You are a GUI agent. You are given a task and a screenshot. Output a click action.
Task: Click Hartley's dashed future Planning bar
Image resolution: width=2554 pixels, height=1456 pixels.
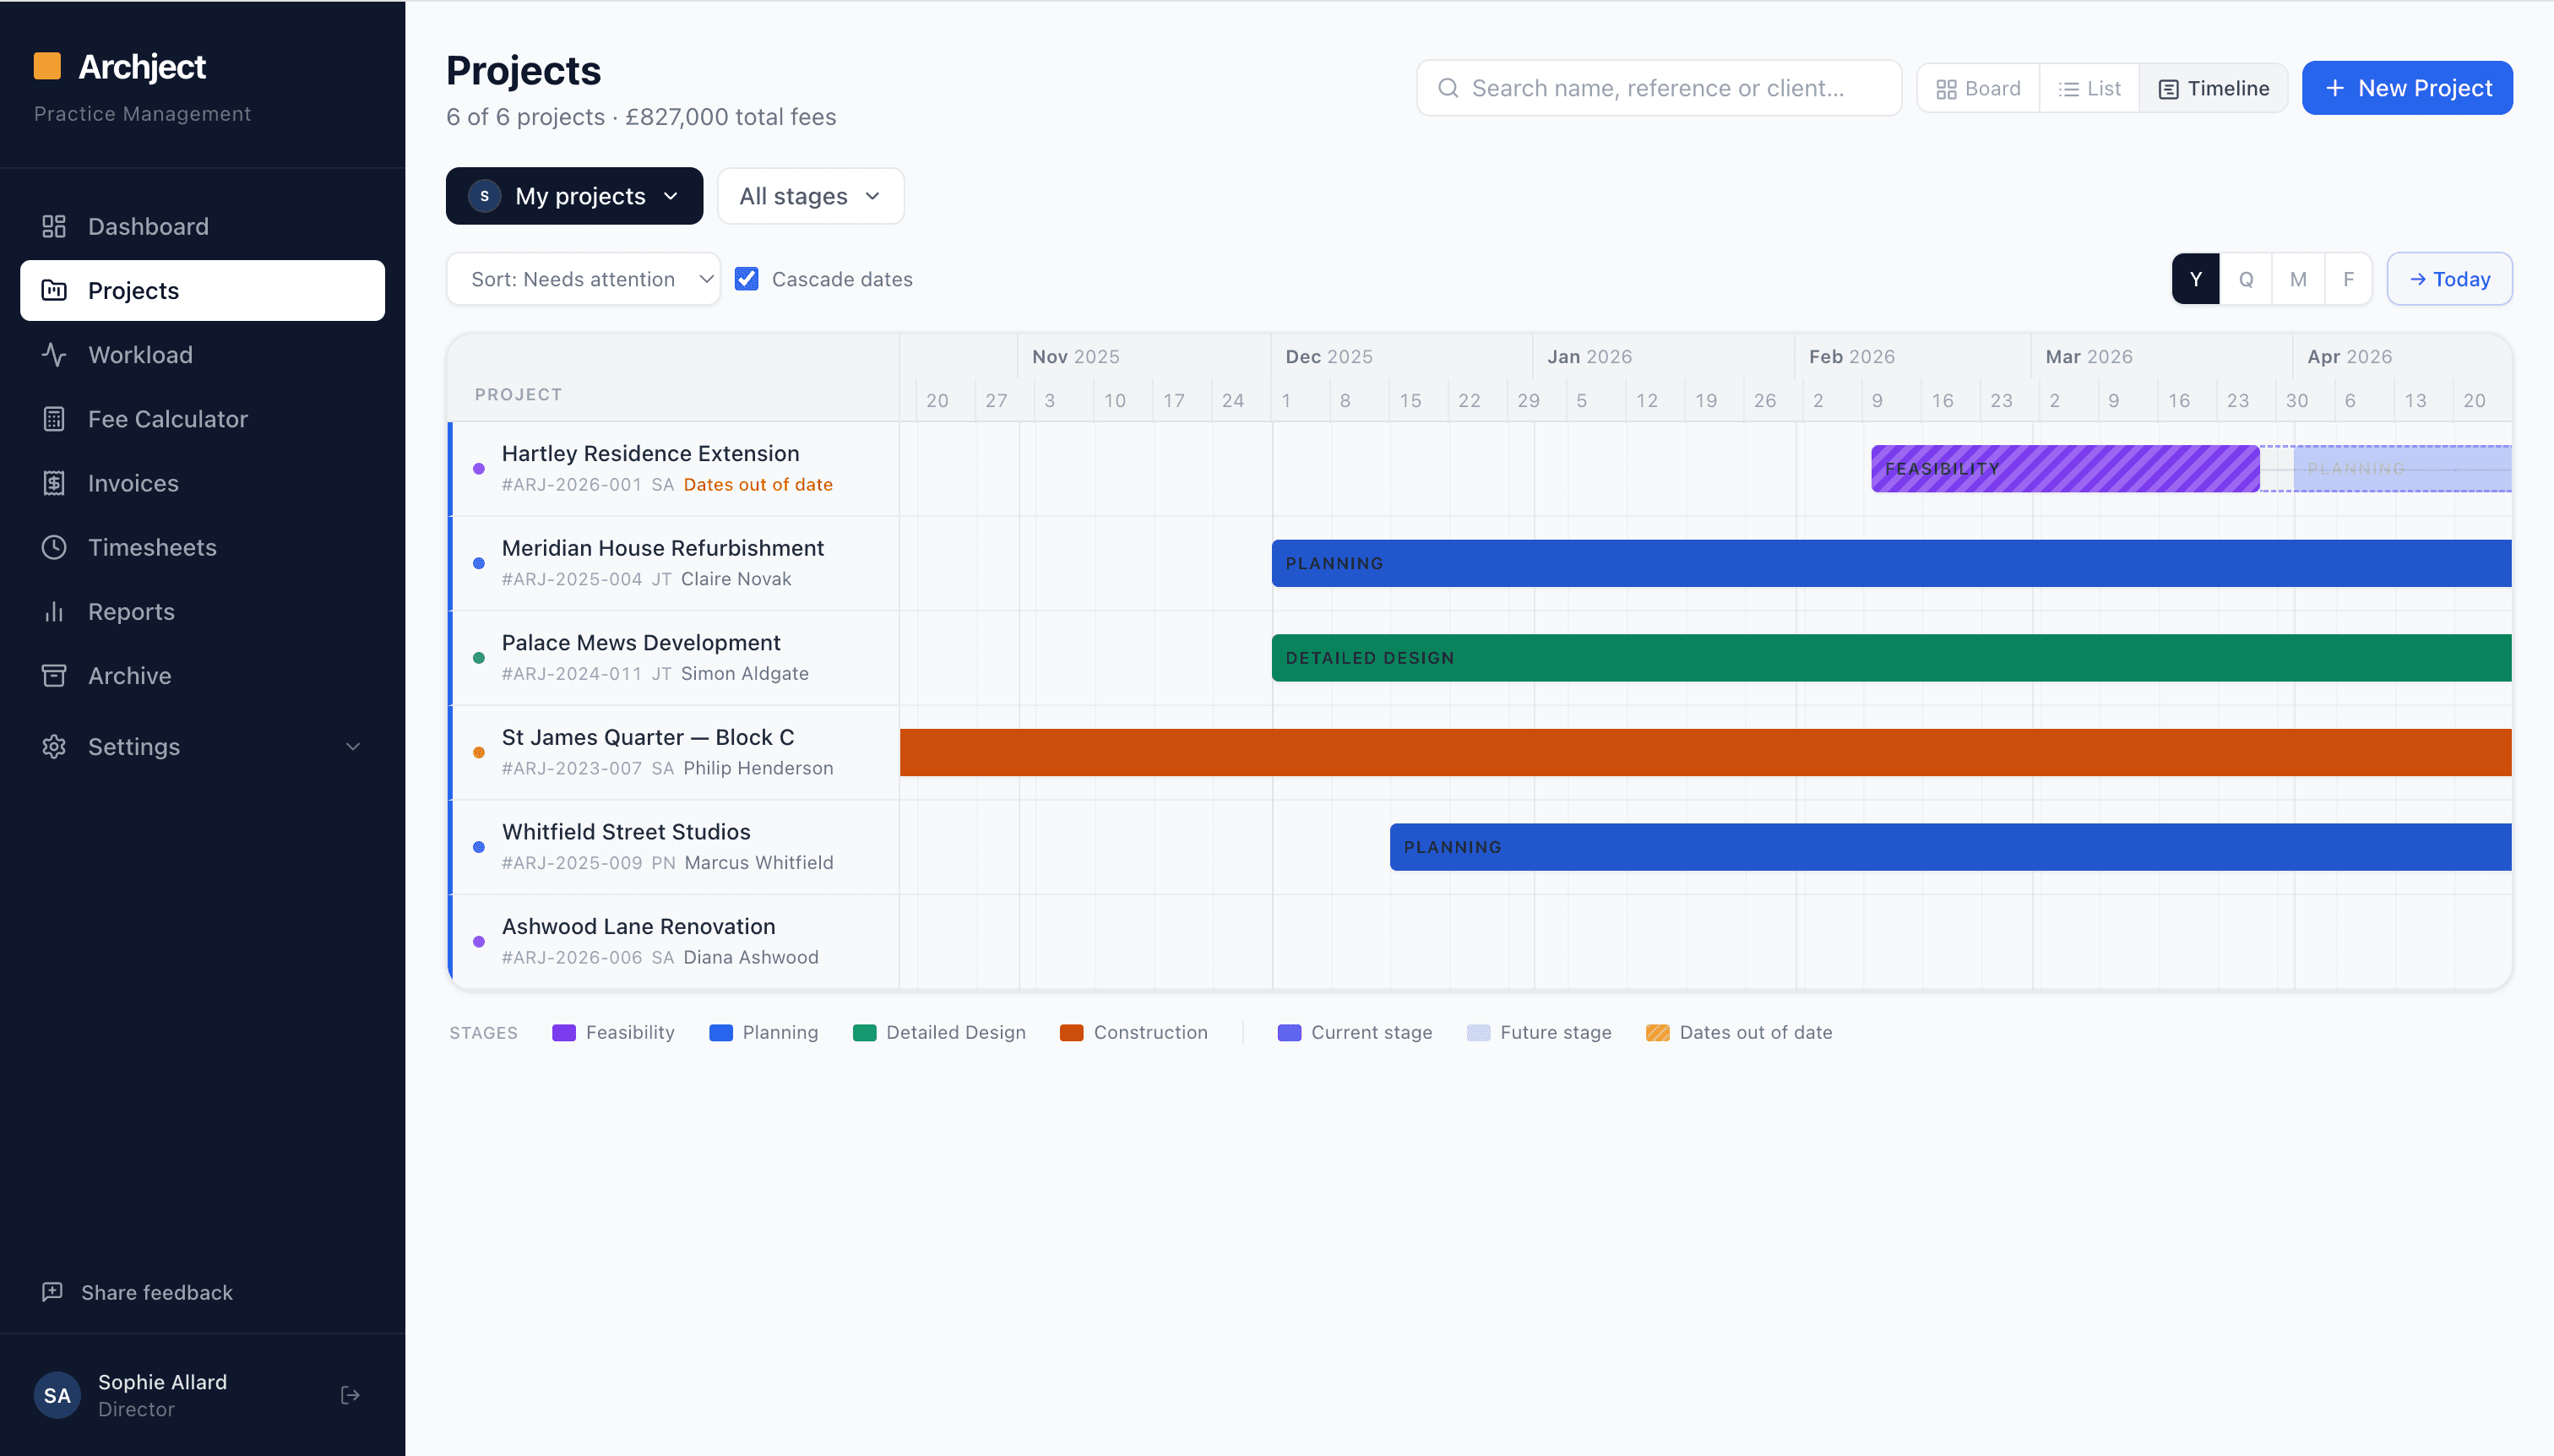[x=2402, y=468]
